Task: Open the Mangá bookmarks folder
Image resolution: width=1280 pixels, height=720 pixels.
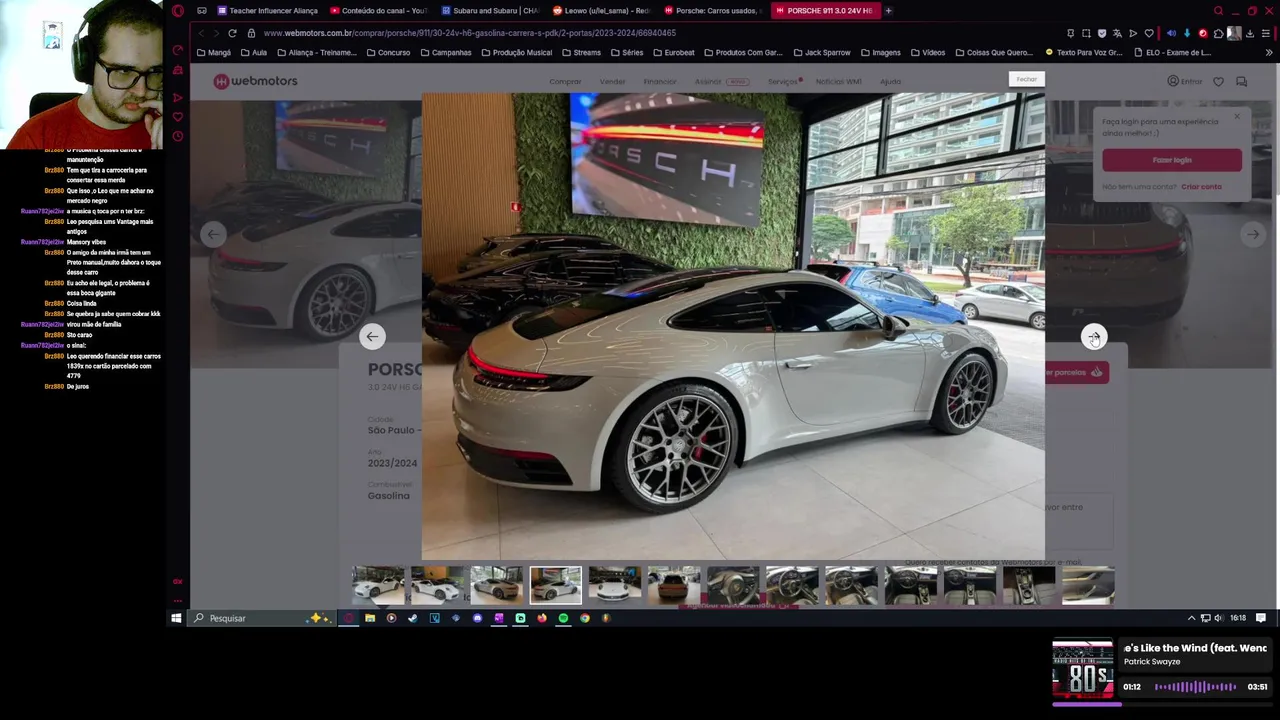Action: point(214,52)
